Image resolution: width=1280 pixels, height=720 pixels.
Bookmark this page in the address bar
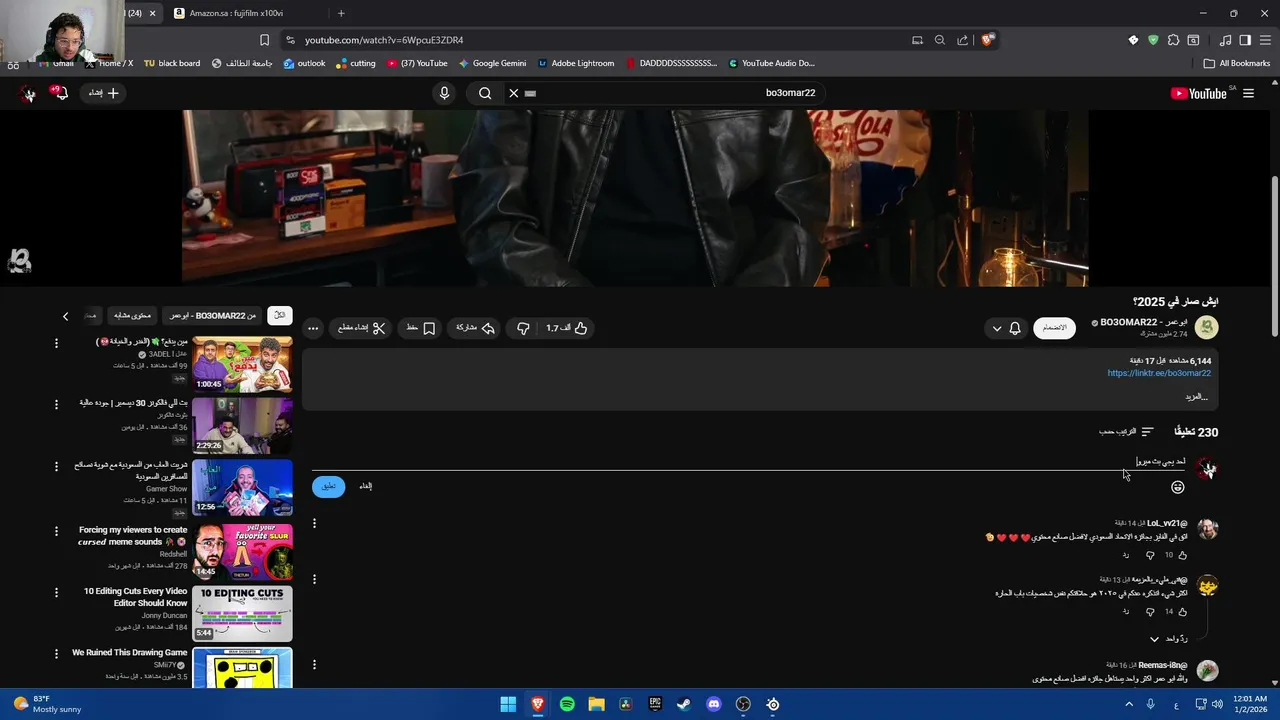(x=264, y=40)
